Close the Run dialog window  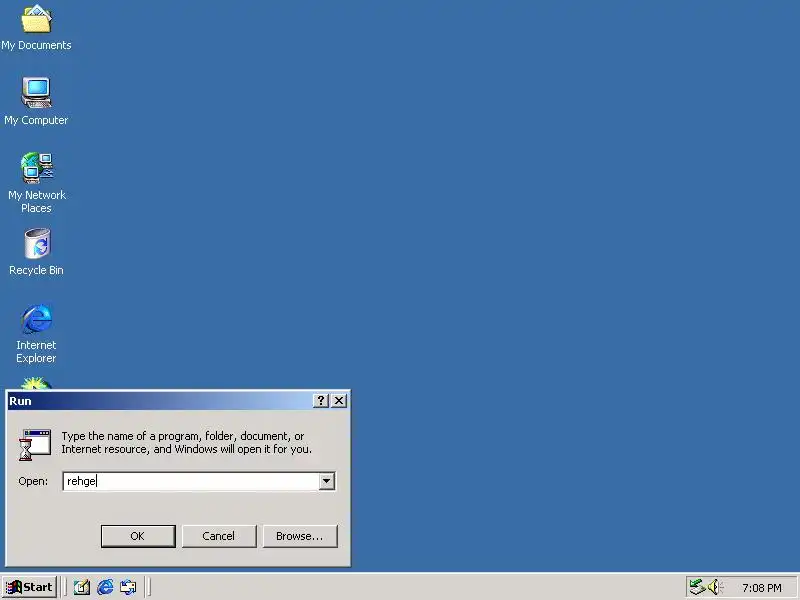point(339,401)
